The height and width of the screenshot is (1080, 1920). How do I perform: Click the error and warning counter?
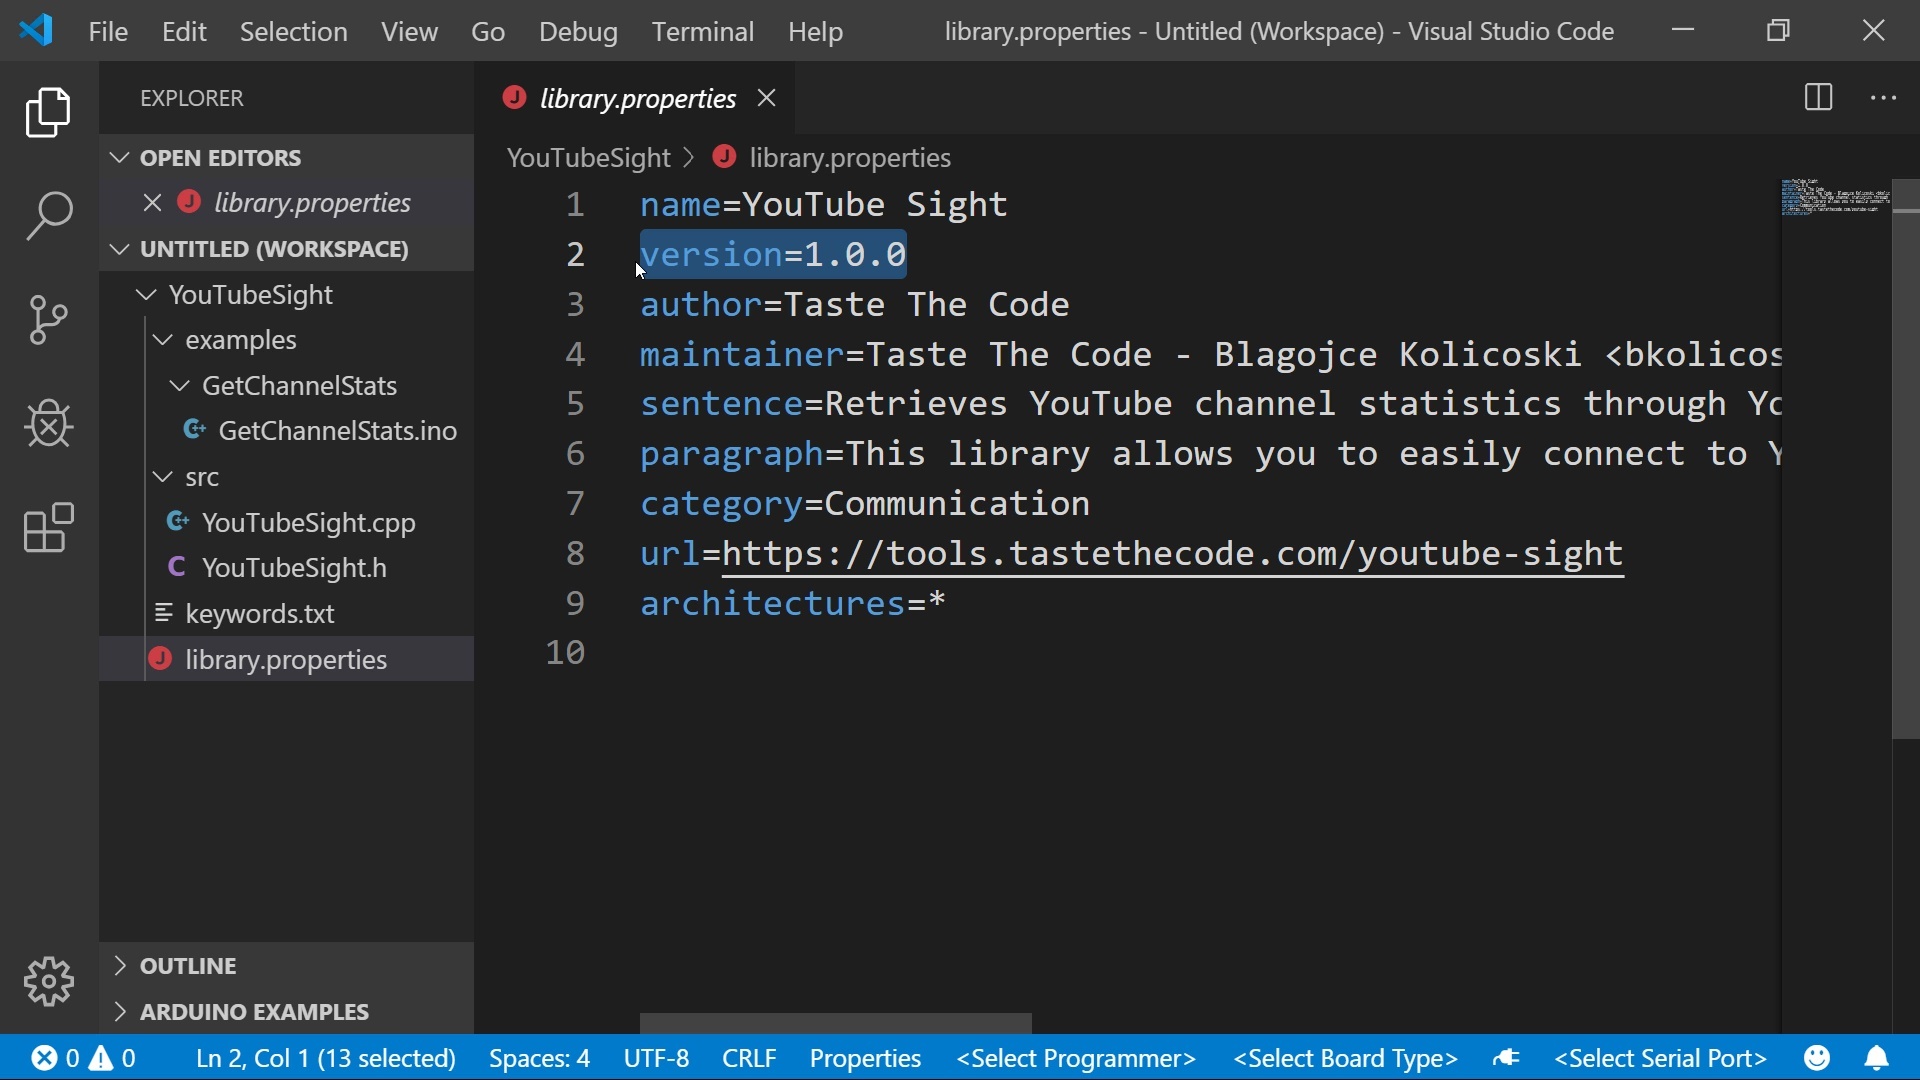tap(83, 1058)
